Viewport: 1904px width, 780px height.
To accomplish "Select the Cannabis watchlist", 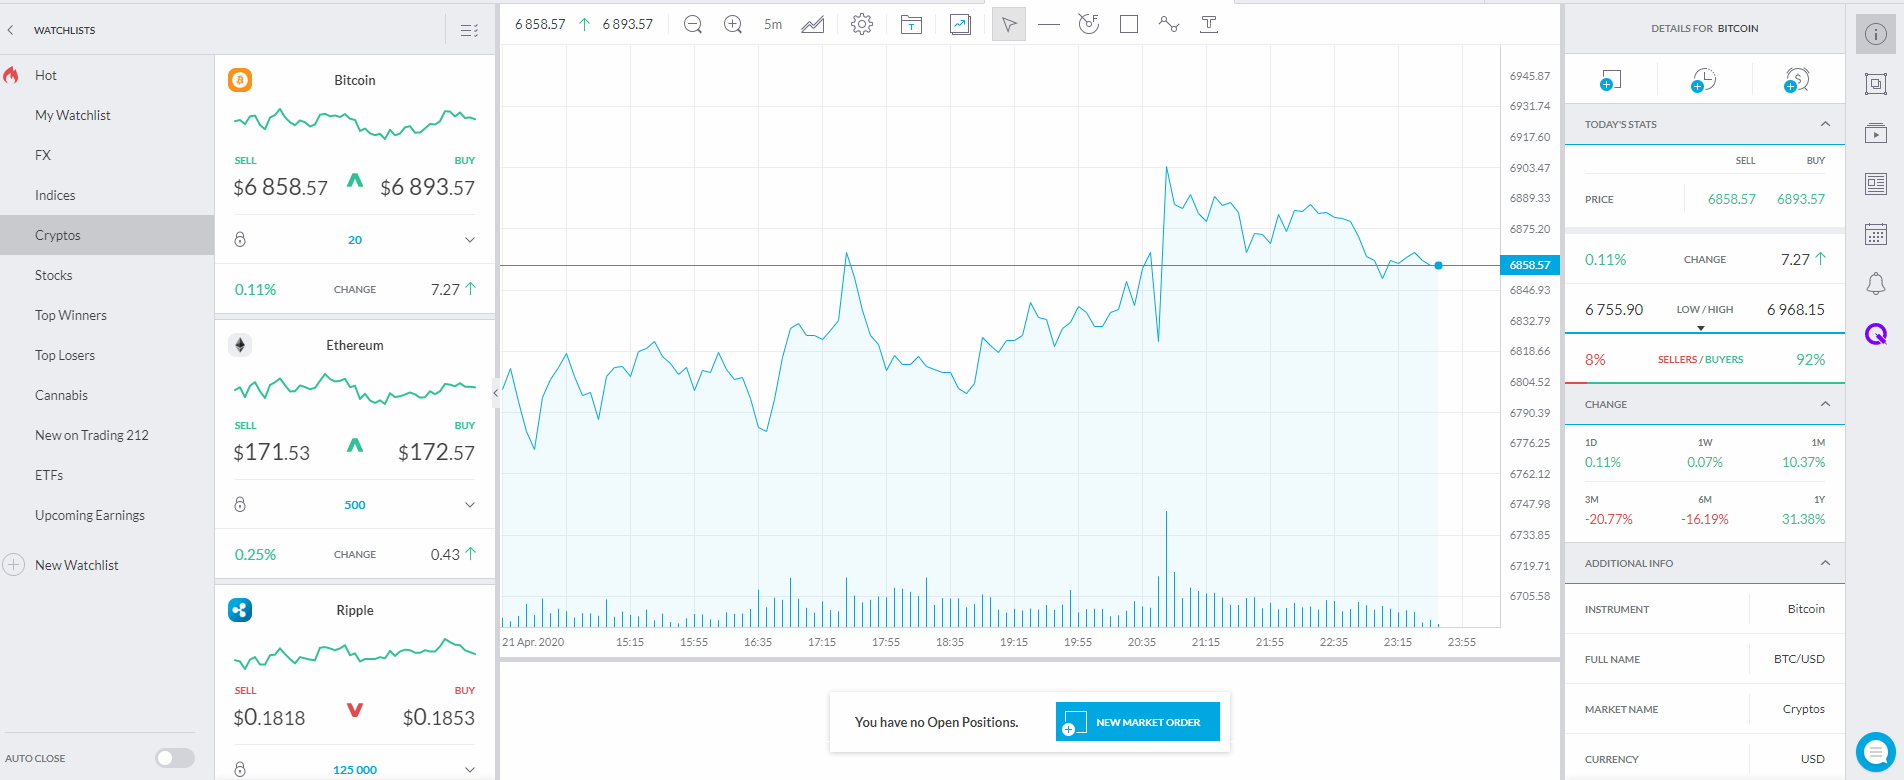I will 62,395.
